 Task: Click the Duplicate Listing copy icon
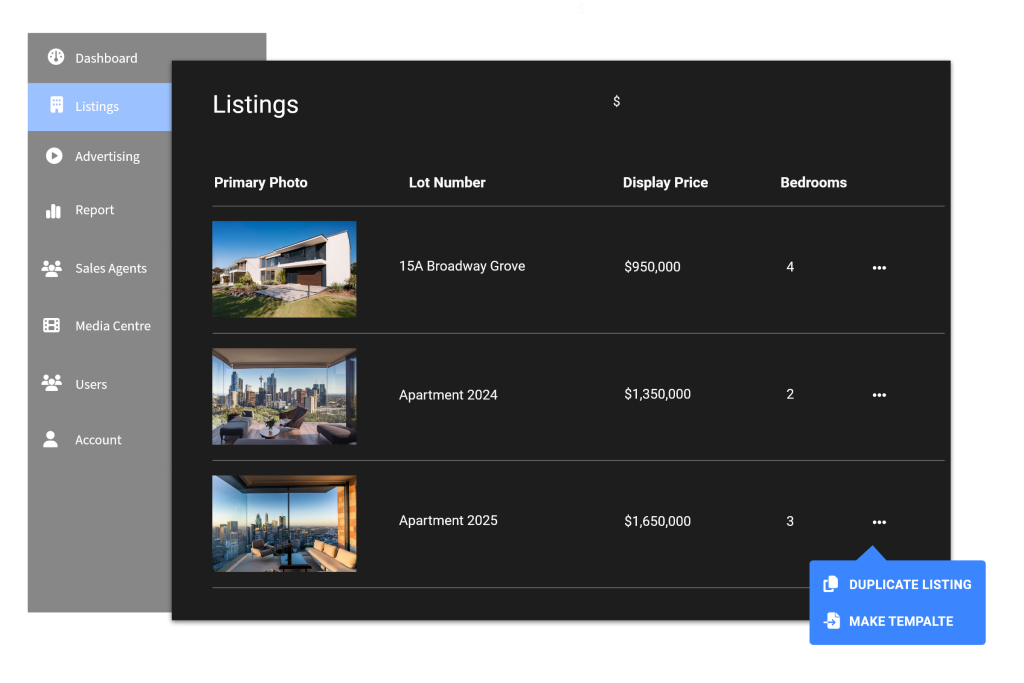point(830,585)
